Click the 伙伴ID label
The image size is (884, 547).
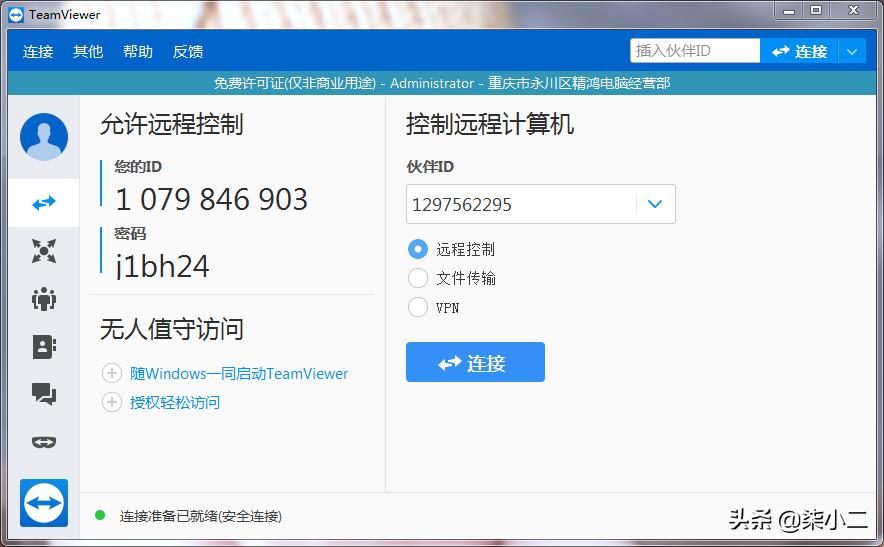pos(430,166)
